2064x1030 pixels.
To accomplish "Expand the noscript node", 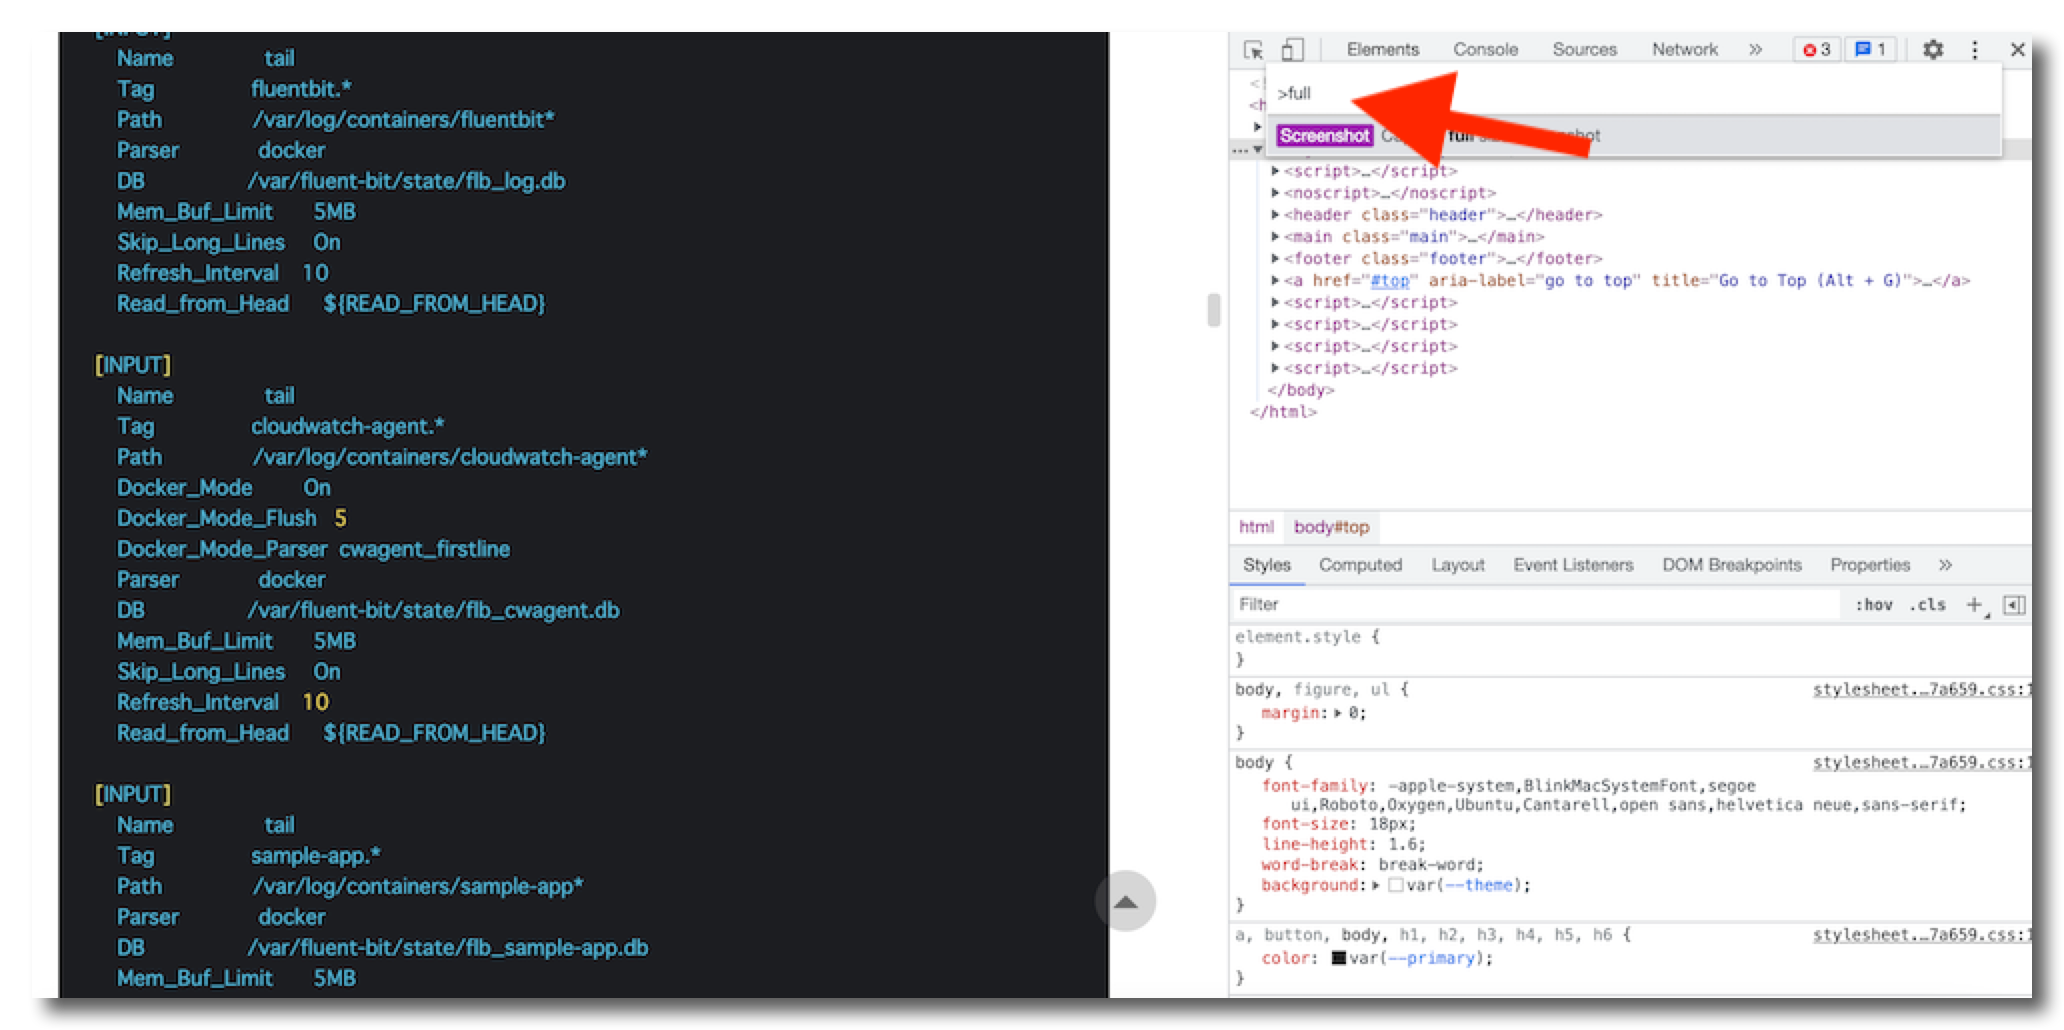I will pyautogui.click(x=1275, y=193).
